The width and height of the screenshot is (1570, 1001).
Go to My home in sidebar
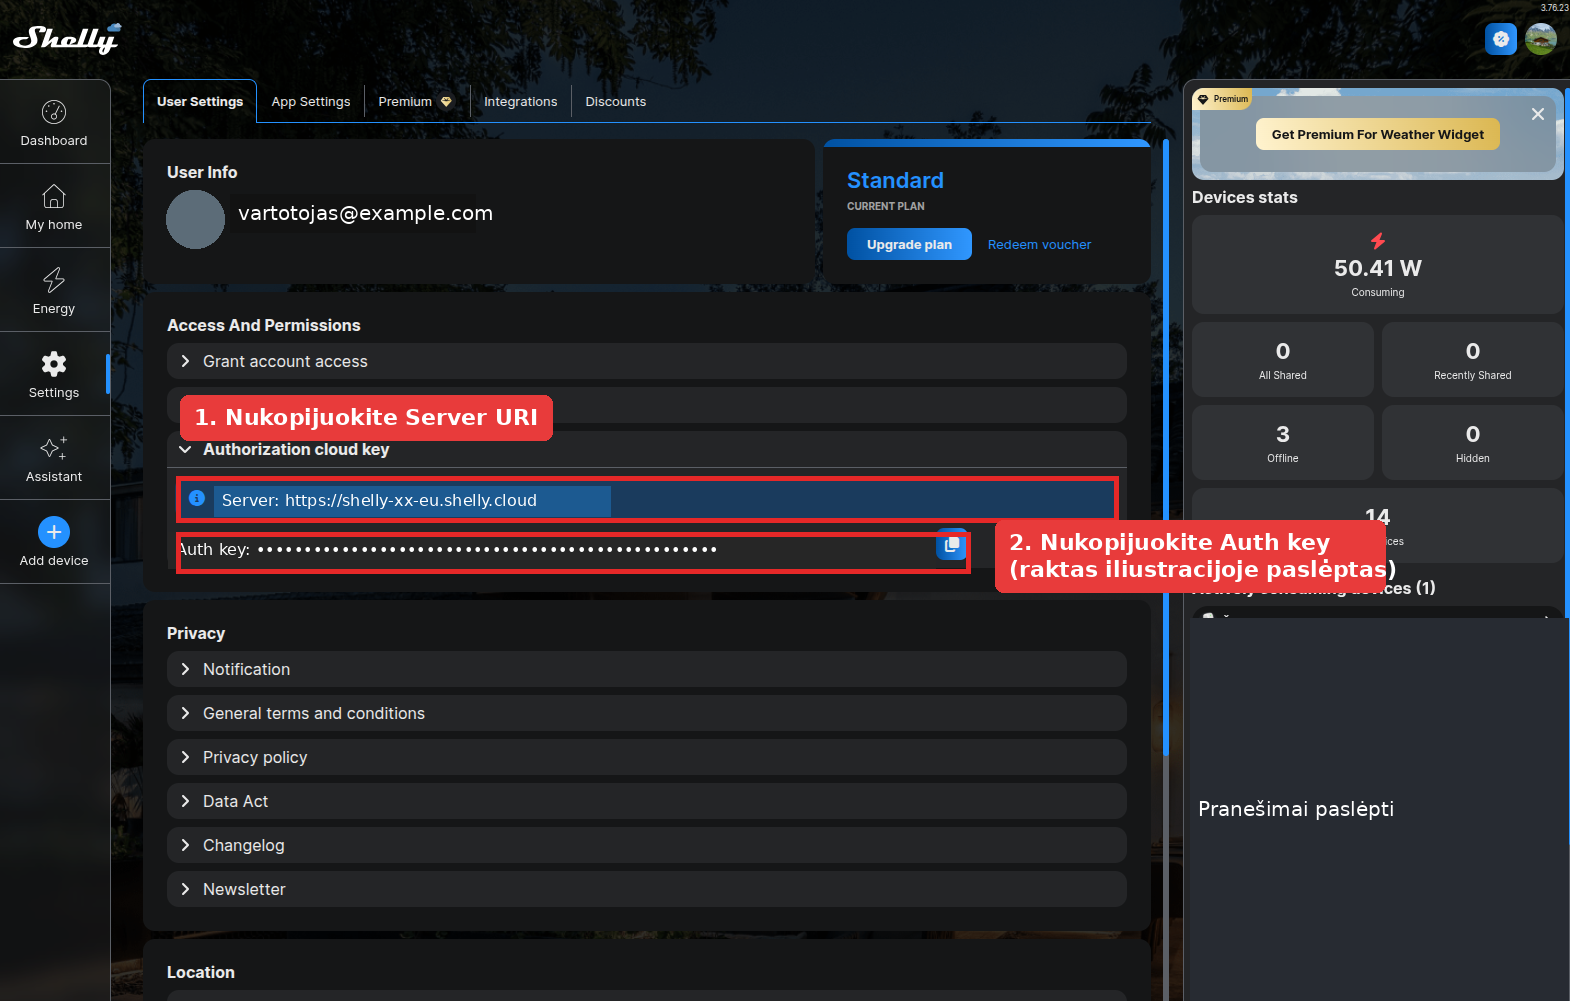click(54, 208)
